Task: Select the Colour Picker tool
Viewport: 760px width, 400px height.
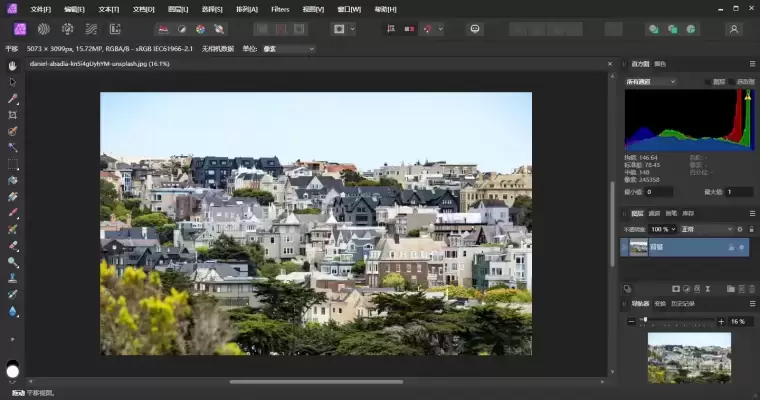Action: pos(13,98)
